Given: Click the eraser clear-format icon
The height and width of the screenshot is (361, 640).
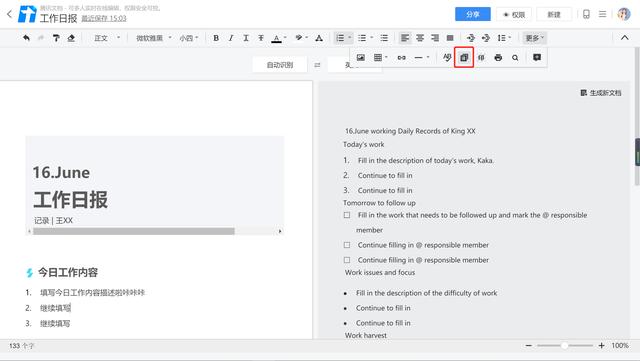Looking at the screenshot, I should pos(71,38).
